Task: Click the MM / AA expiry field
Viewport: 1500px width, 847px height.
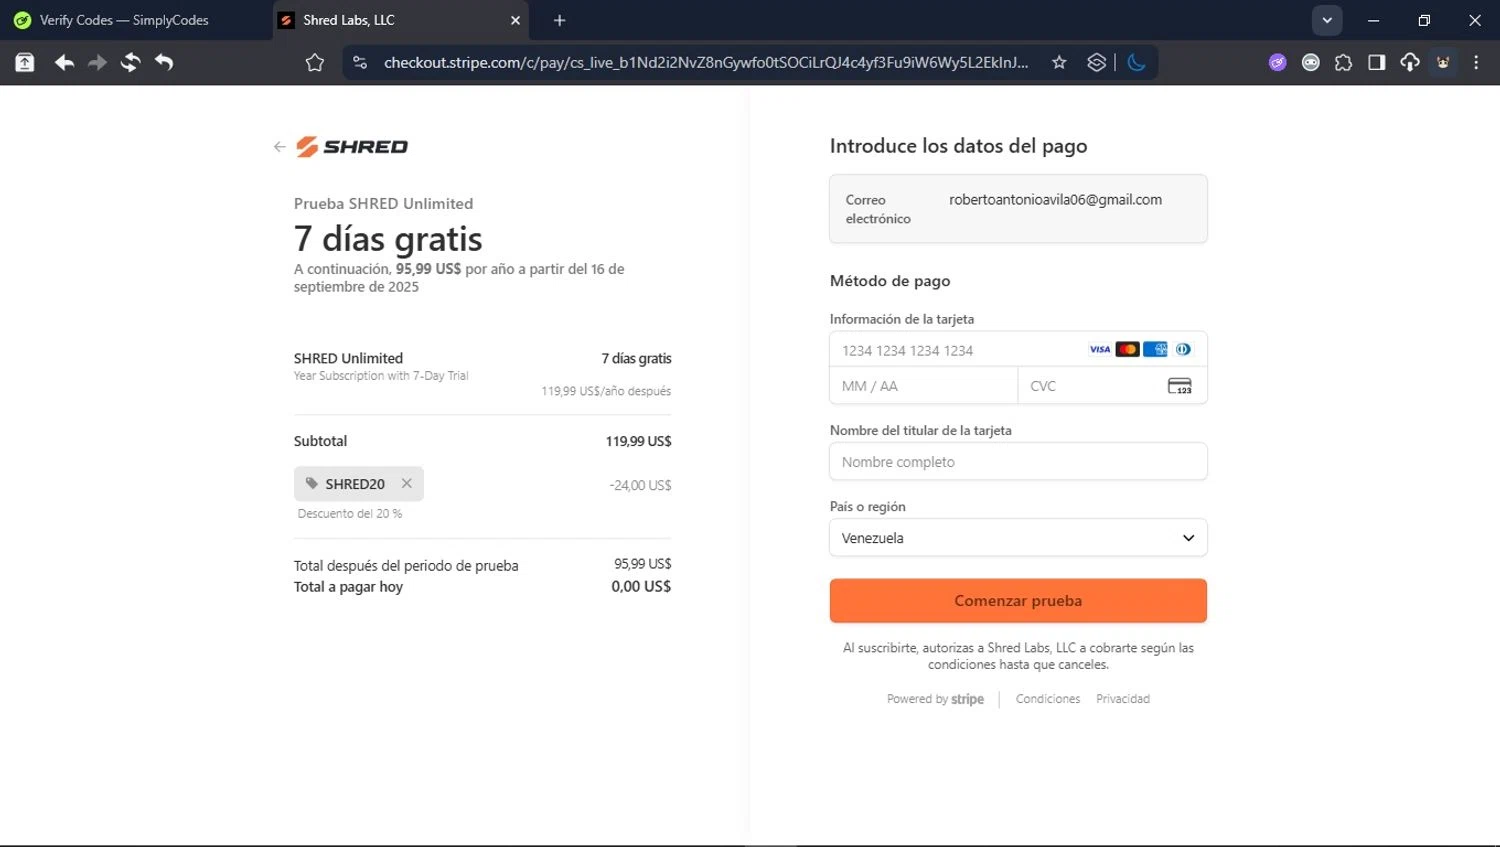Action: point(923,386)
